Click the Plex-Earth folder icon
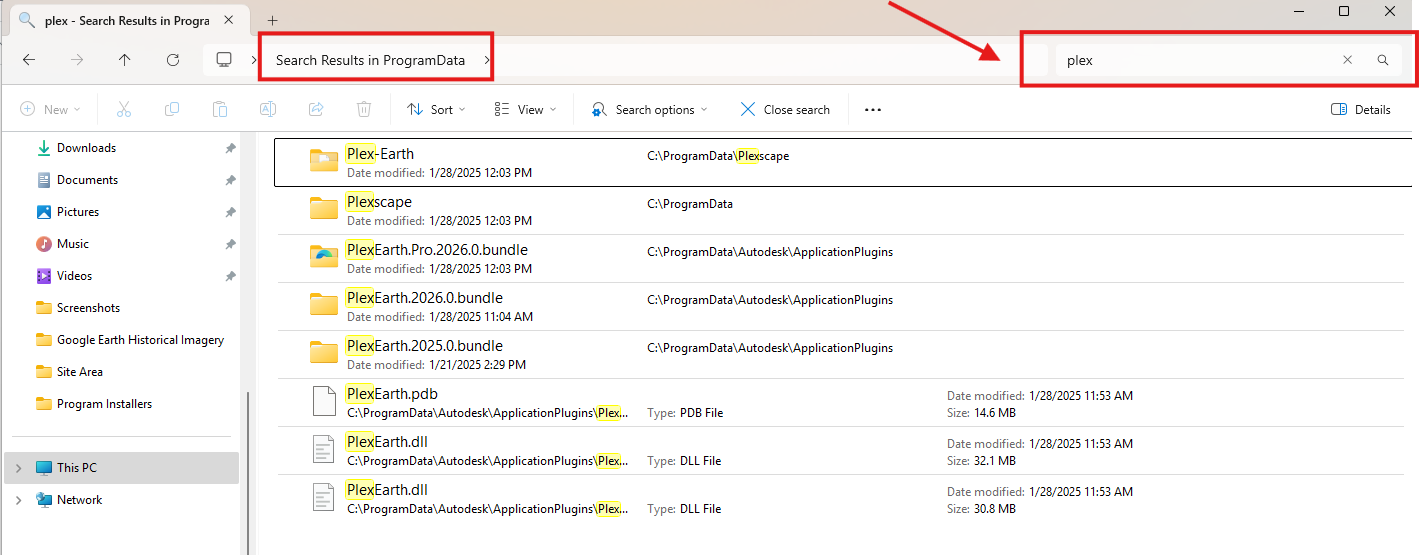The image size is (1420, 555). pyautogui.click(x=324, y=161)
